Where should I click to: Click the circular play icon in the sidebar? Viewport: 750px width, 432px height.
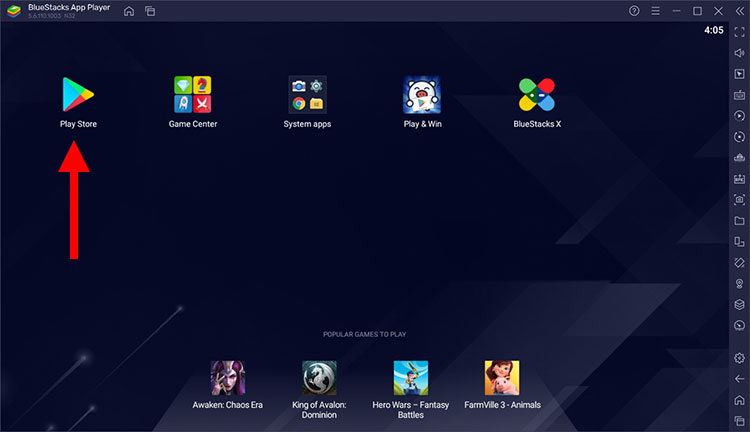click(x=739, y=116)
